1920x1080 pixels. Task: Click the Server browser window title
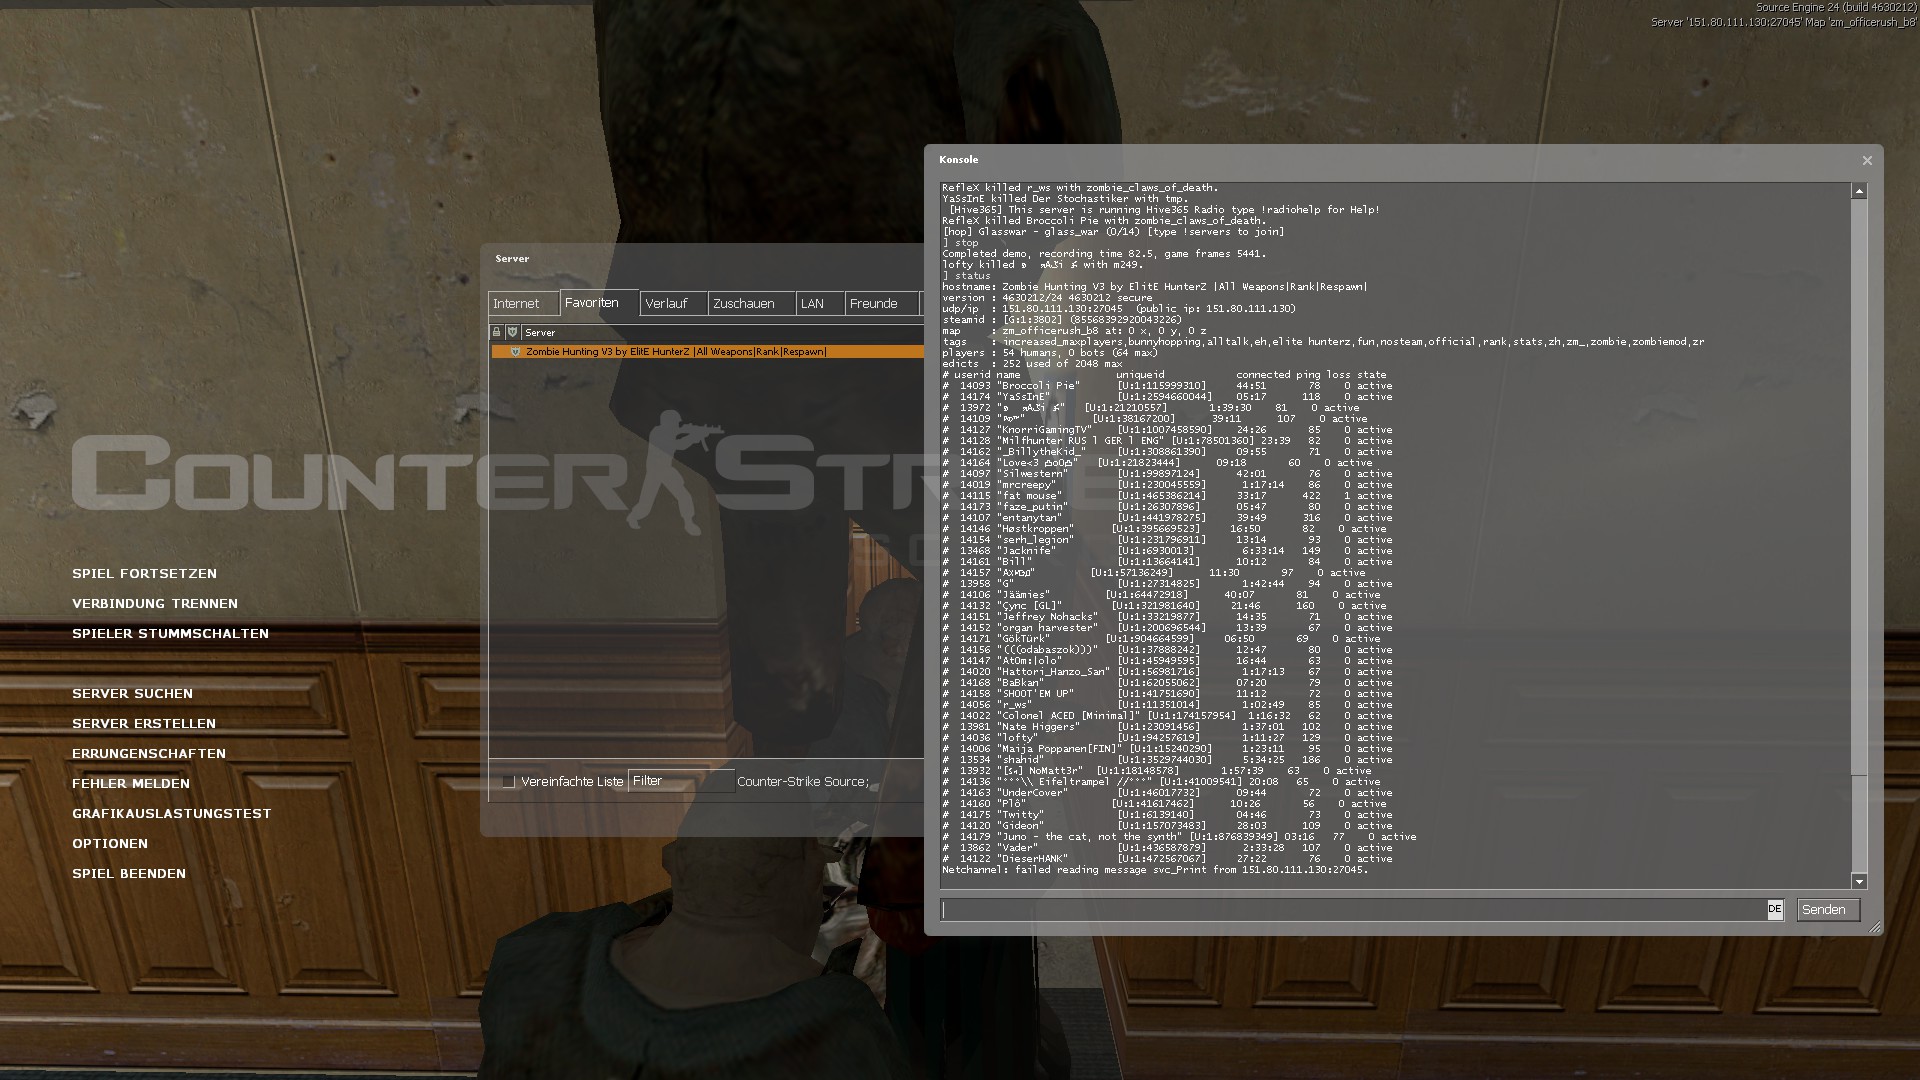pos(512,259)
